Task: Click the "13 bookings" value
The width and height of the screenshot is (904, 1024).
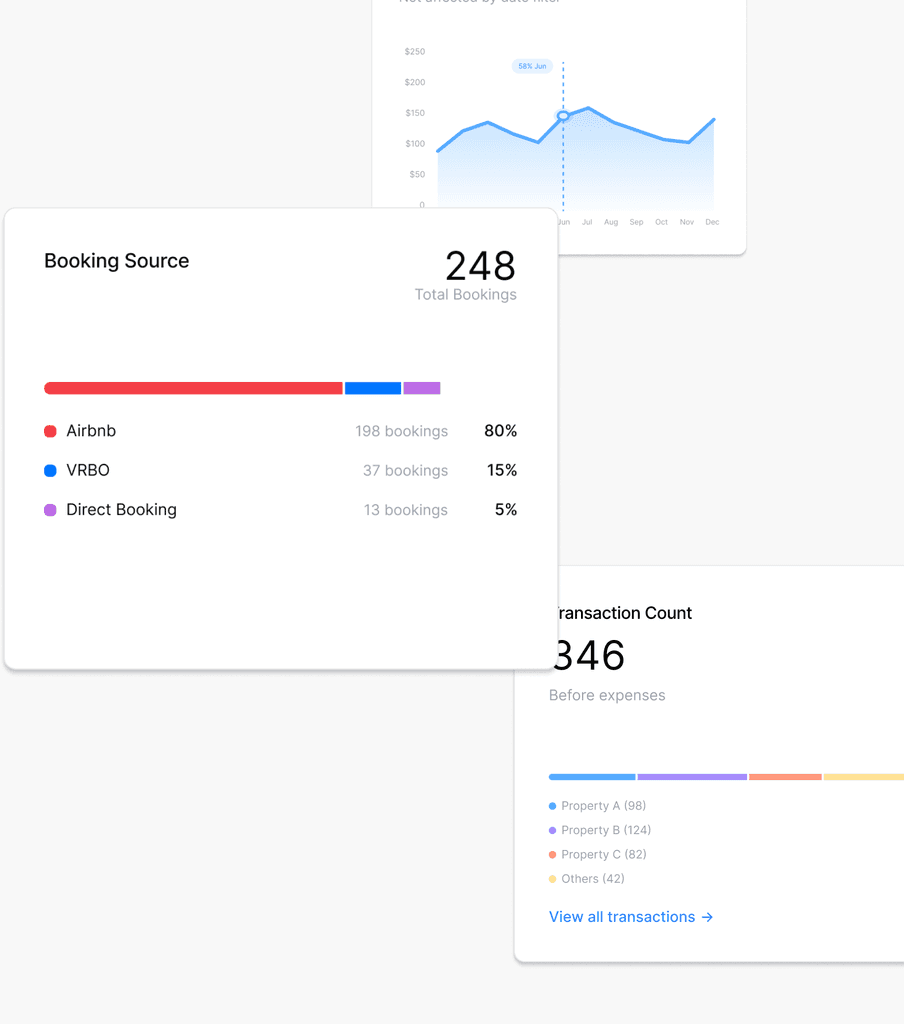Action: pos(406,509)
